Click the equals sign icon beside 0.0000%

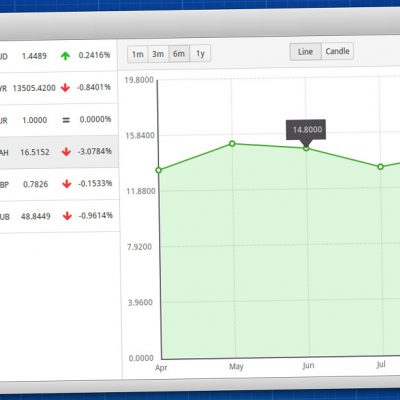point(66,120)
